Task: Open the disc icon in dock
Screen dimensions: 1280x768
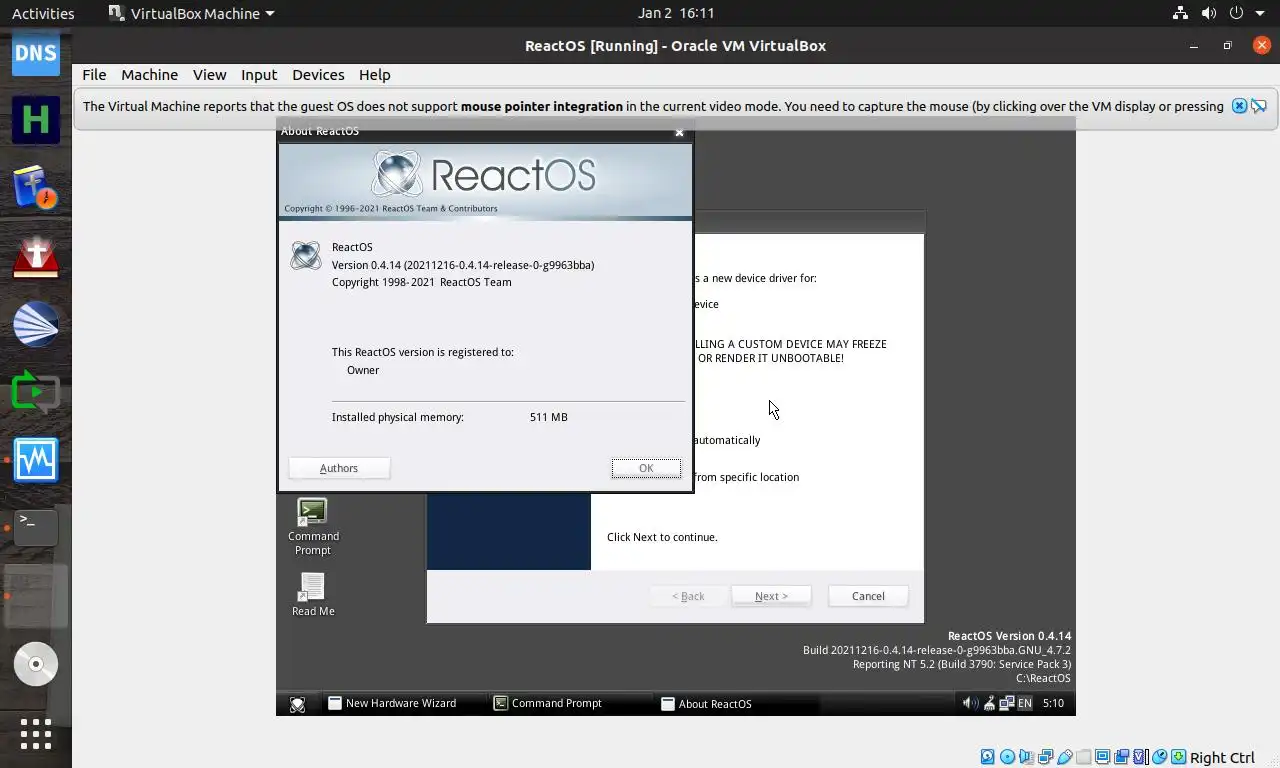Action: tap(36, 664)
